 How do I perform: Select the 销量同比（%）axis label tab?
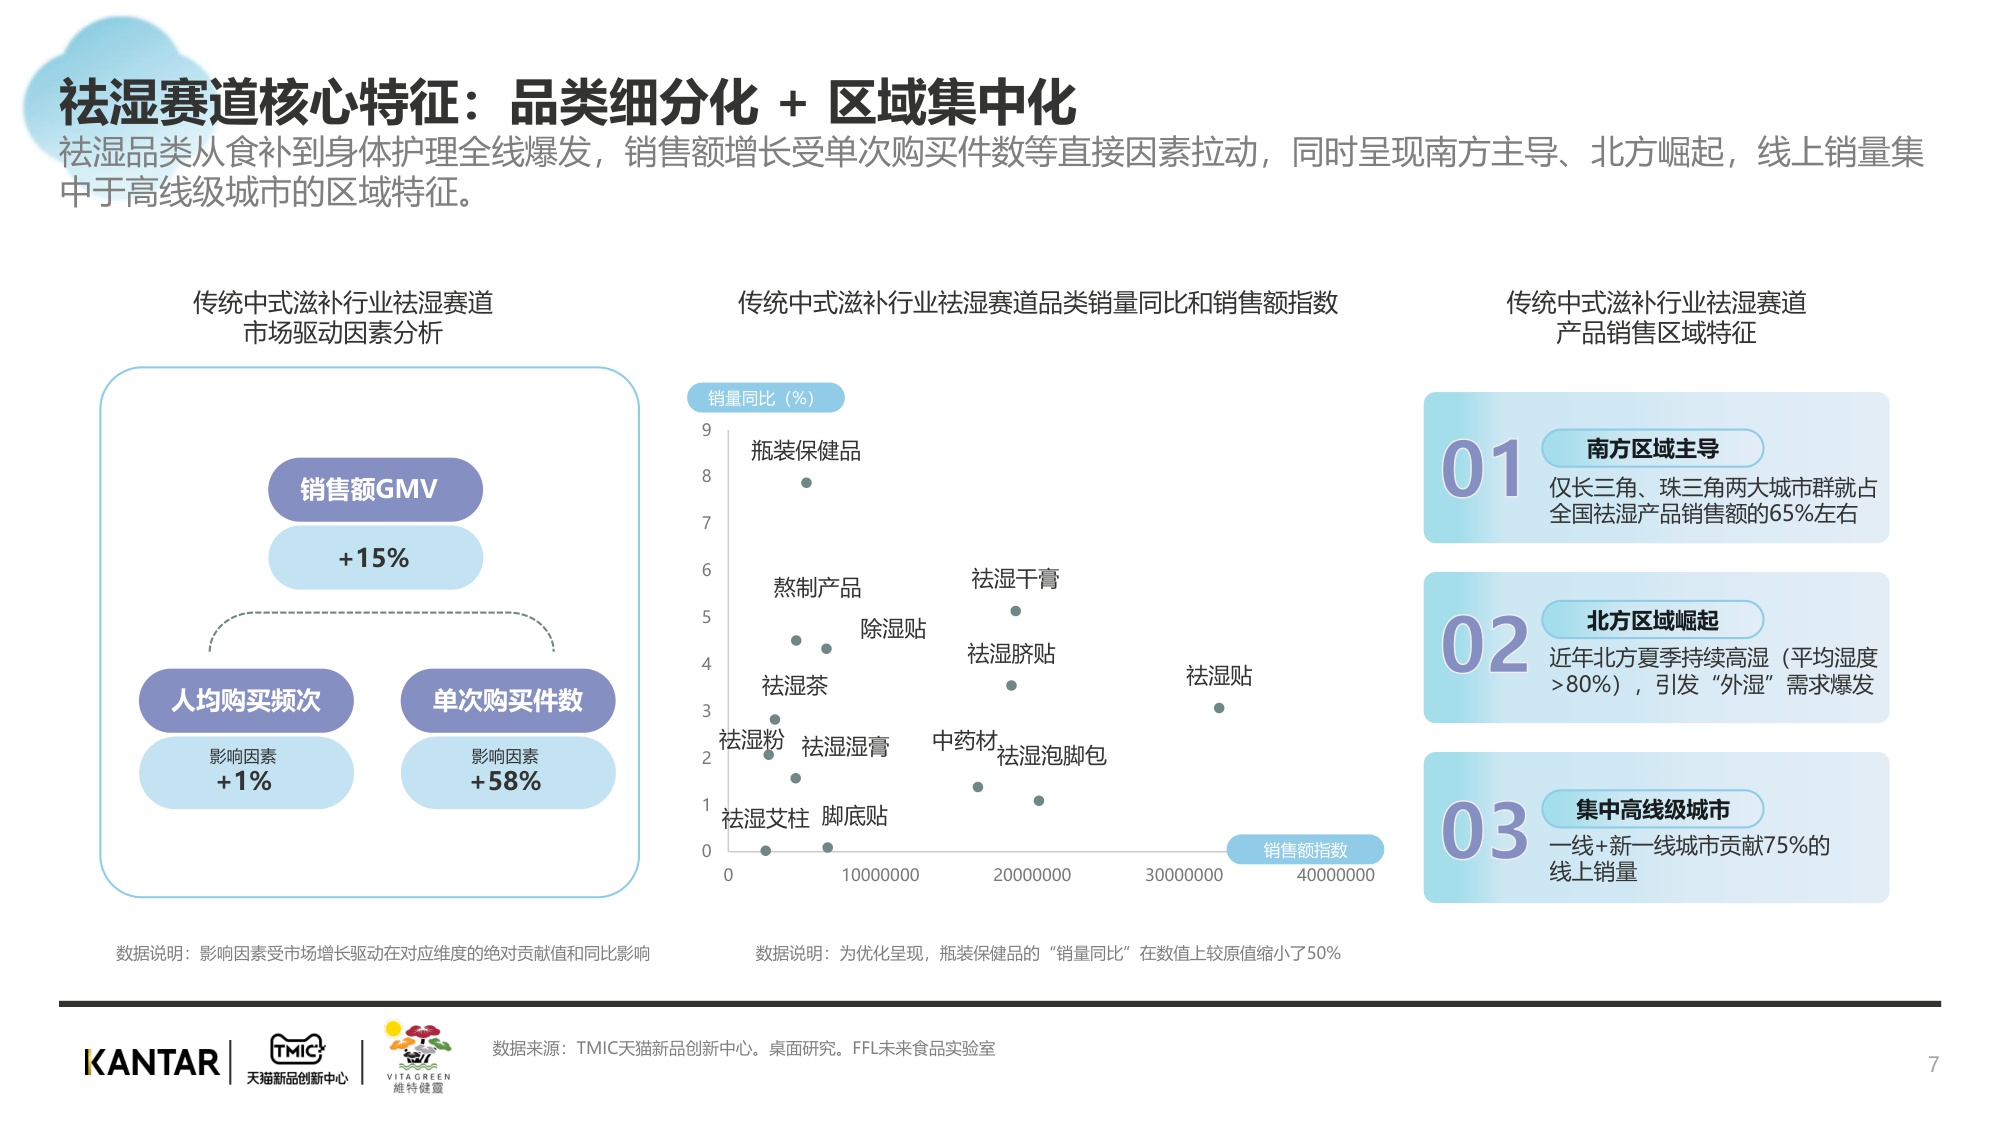766,398
